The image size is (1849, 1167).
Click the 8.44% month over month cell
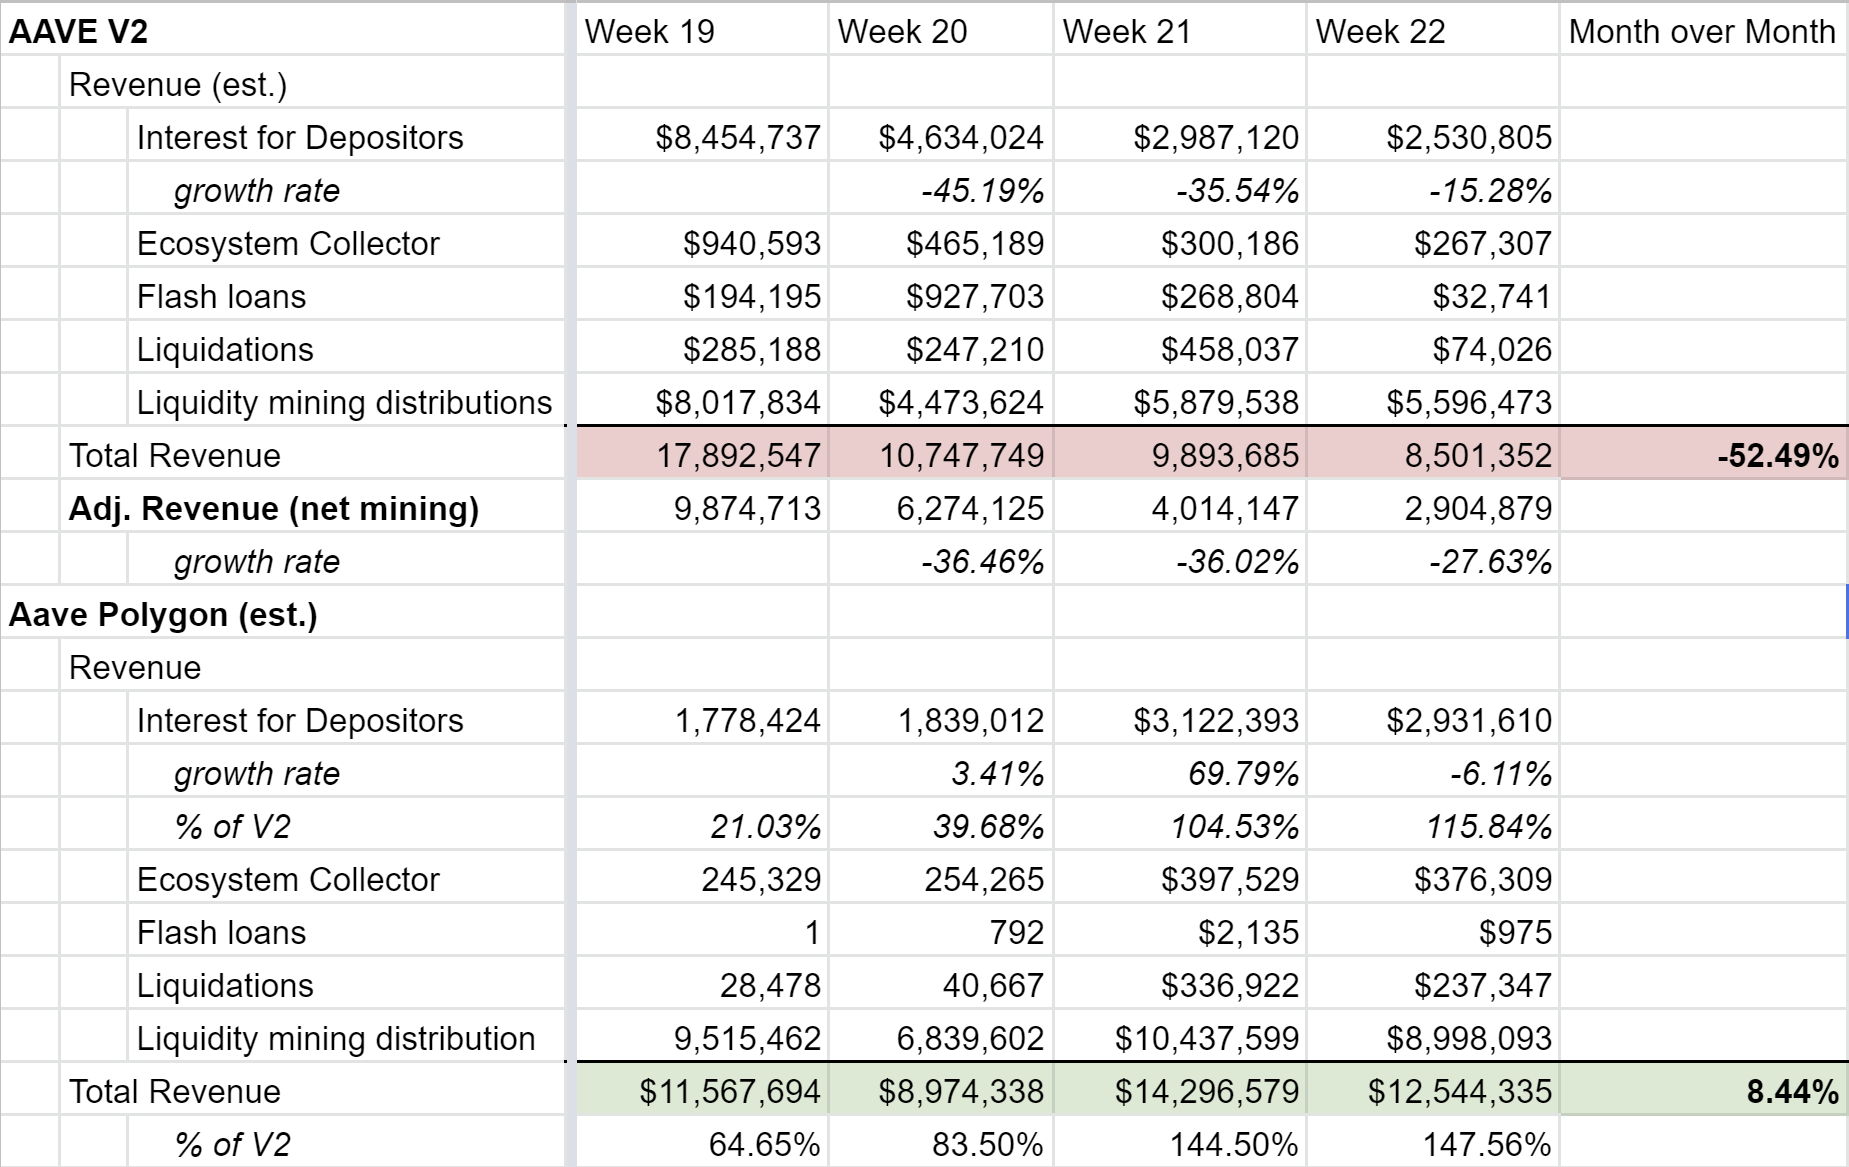(x=1703, y=1091)
